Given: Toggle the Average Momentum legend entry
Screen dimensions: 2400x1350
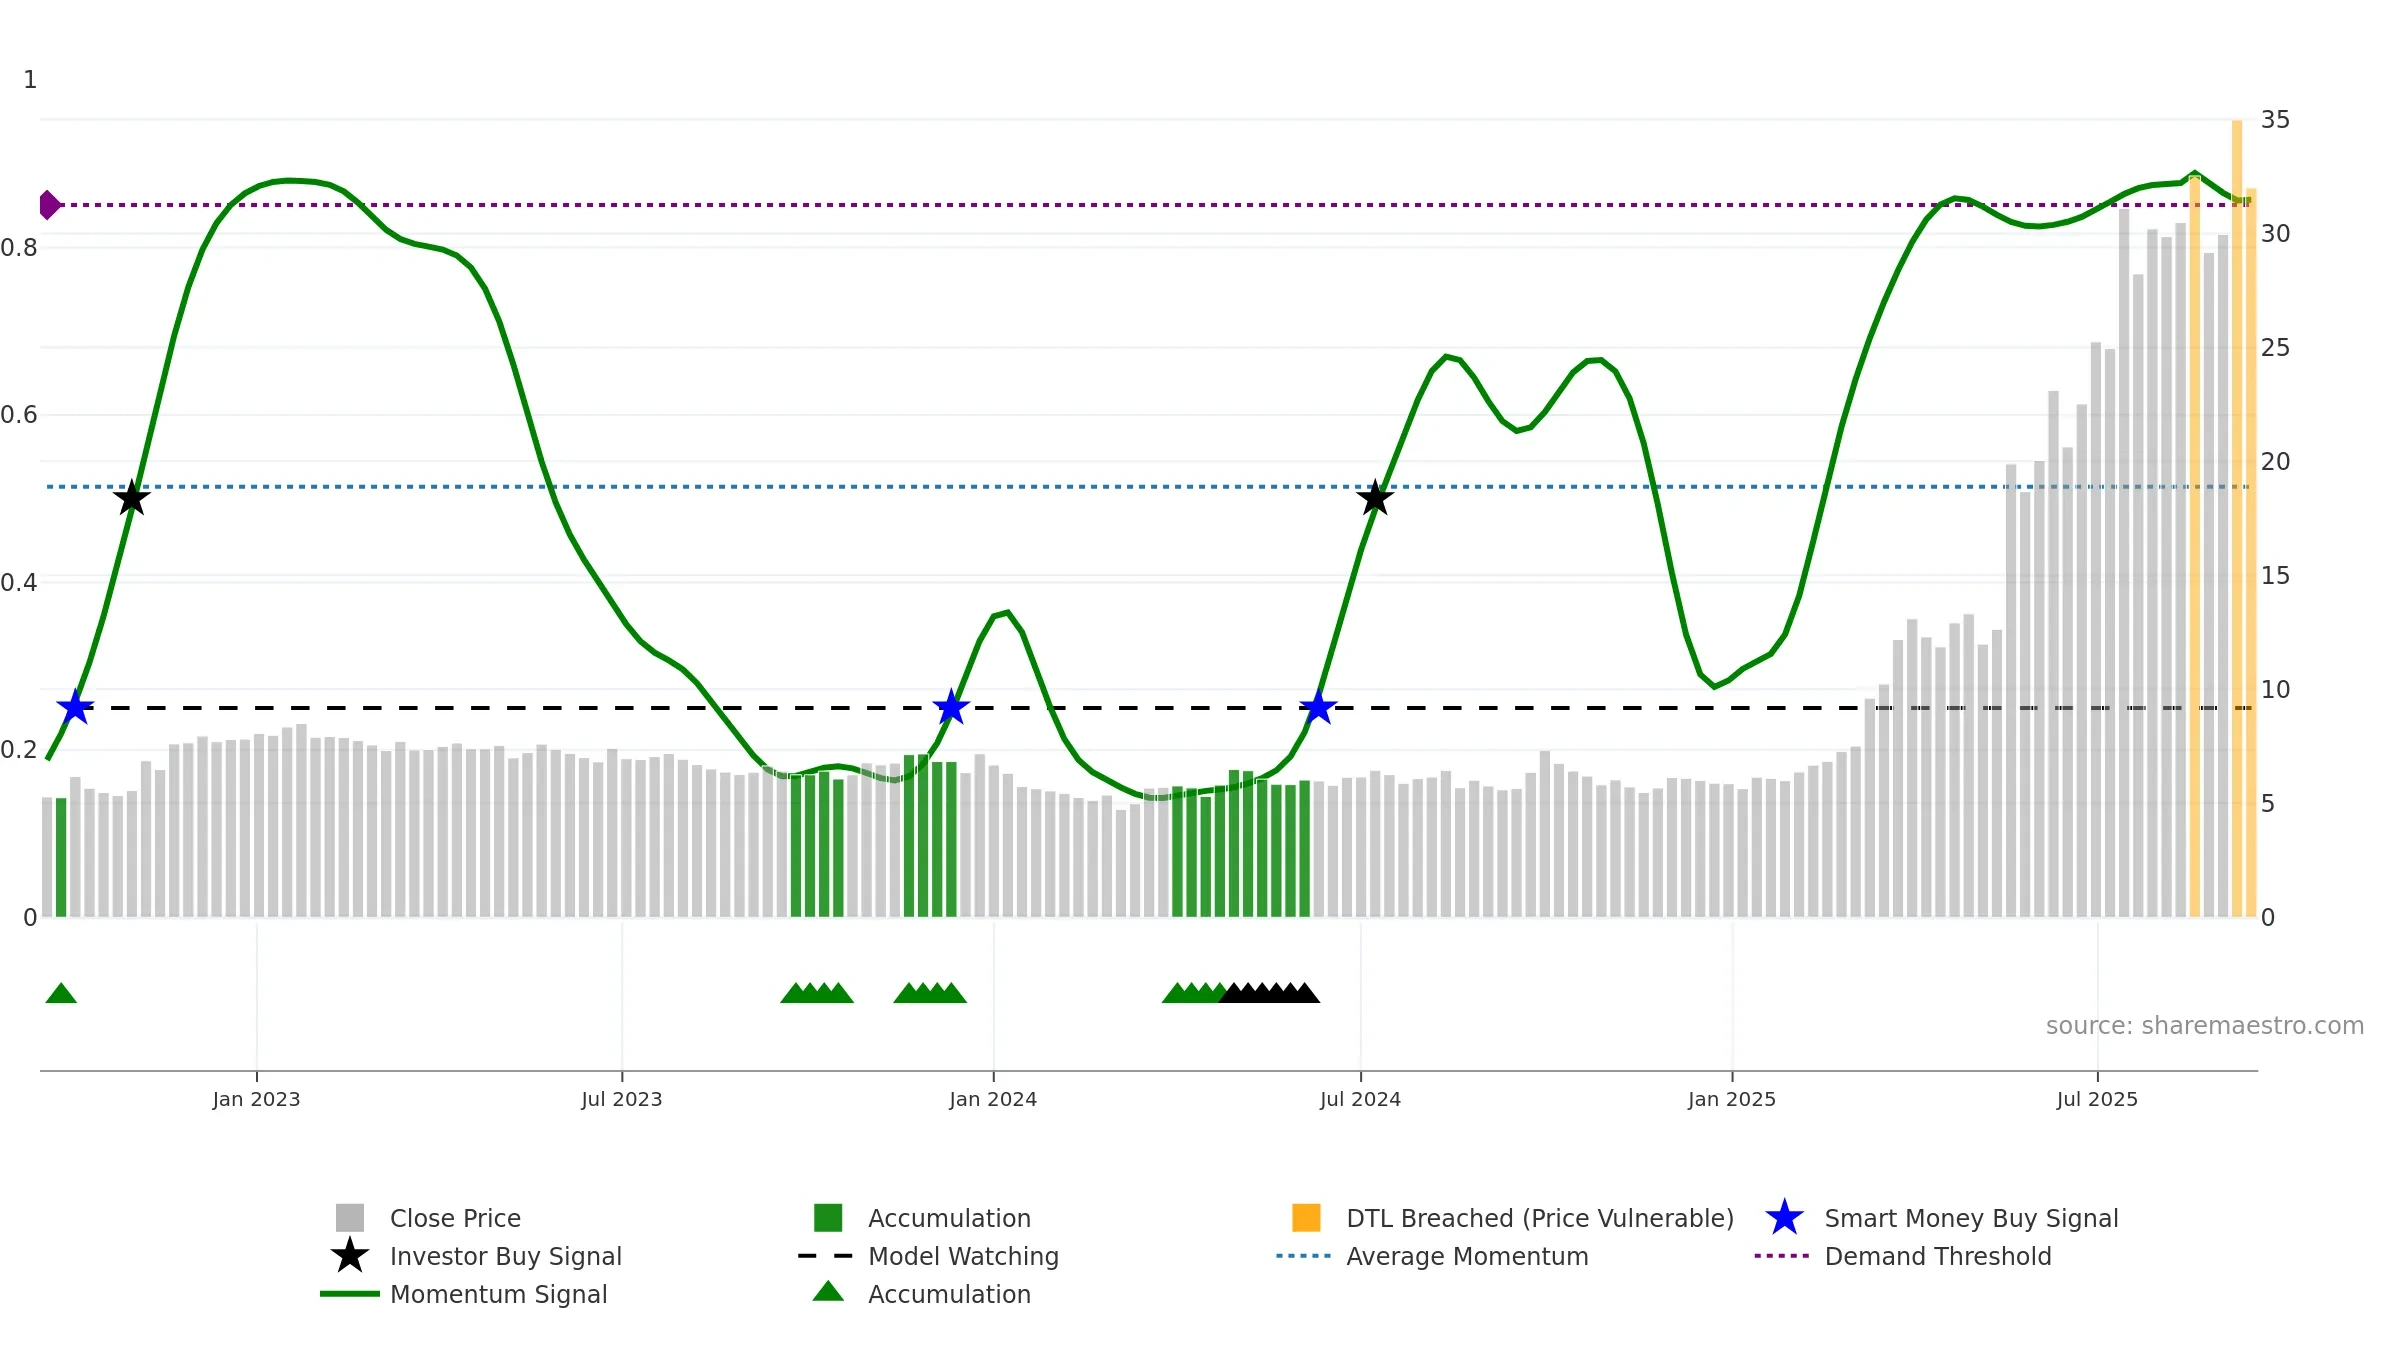Looking at the screenshot, I should (1433, 1256).
